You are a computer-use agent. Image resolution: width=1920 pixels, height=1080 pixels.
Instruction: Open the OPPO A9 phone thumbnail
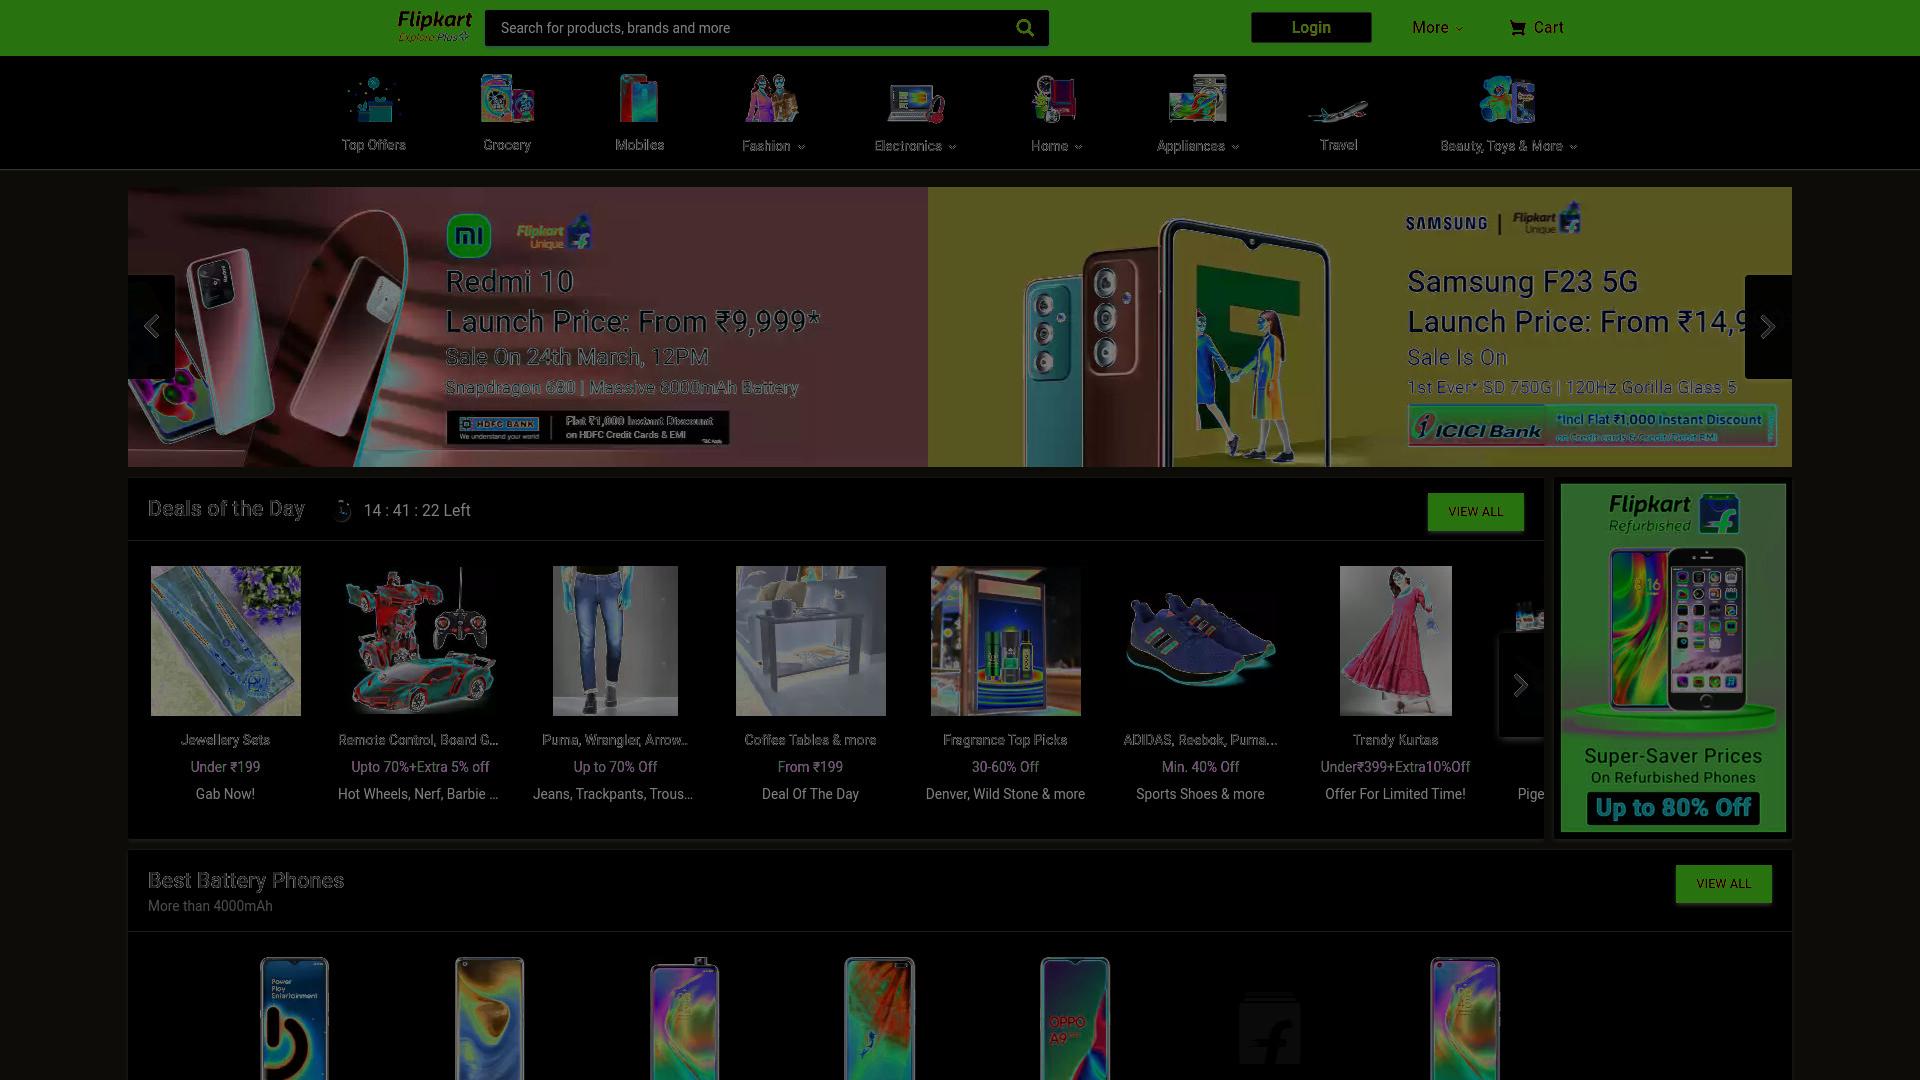tap(1075, 1018)
